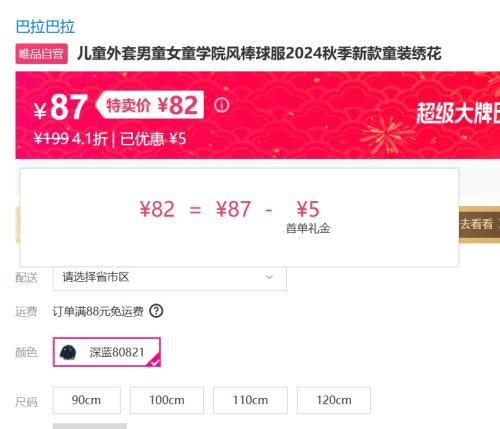The height and width of the screenshot is (429, 500).
Task: Click the price info circle icon
Action: 222,105
